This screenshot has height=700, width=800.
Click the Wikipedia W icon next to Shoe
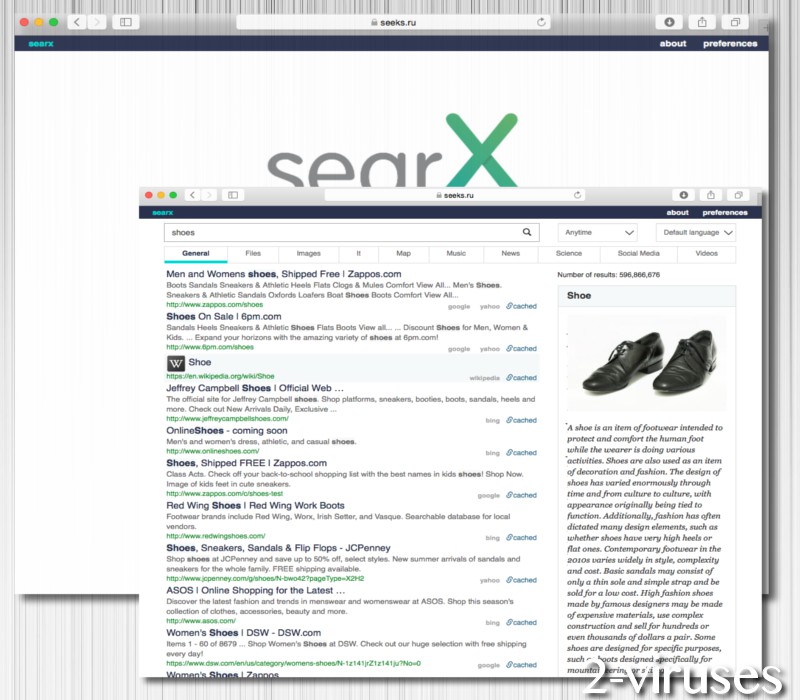(x=175, y=363)
